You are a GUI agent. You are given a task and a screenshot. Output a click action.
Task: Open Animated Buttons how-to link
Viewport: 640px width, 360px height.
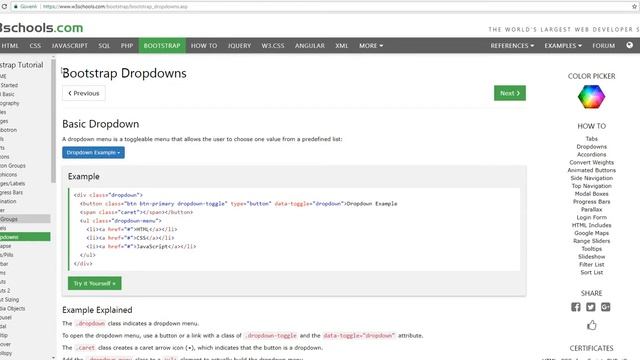591,170
